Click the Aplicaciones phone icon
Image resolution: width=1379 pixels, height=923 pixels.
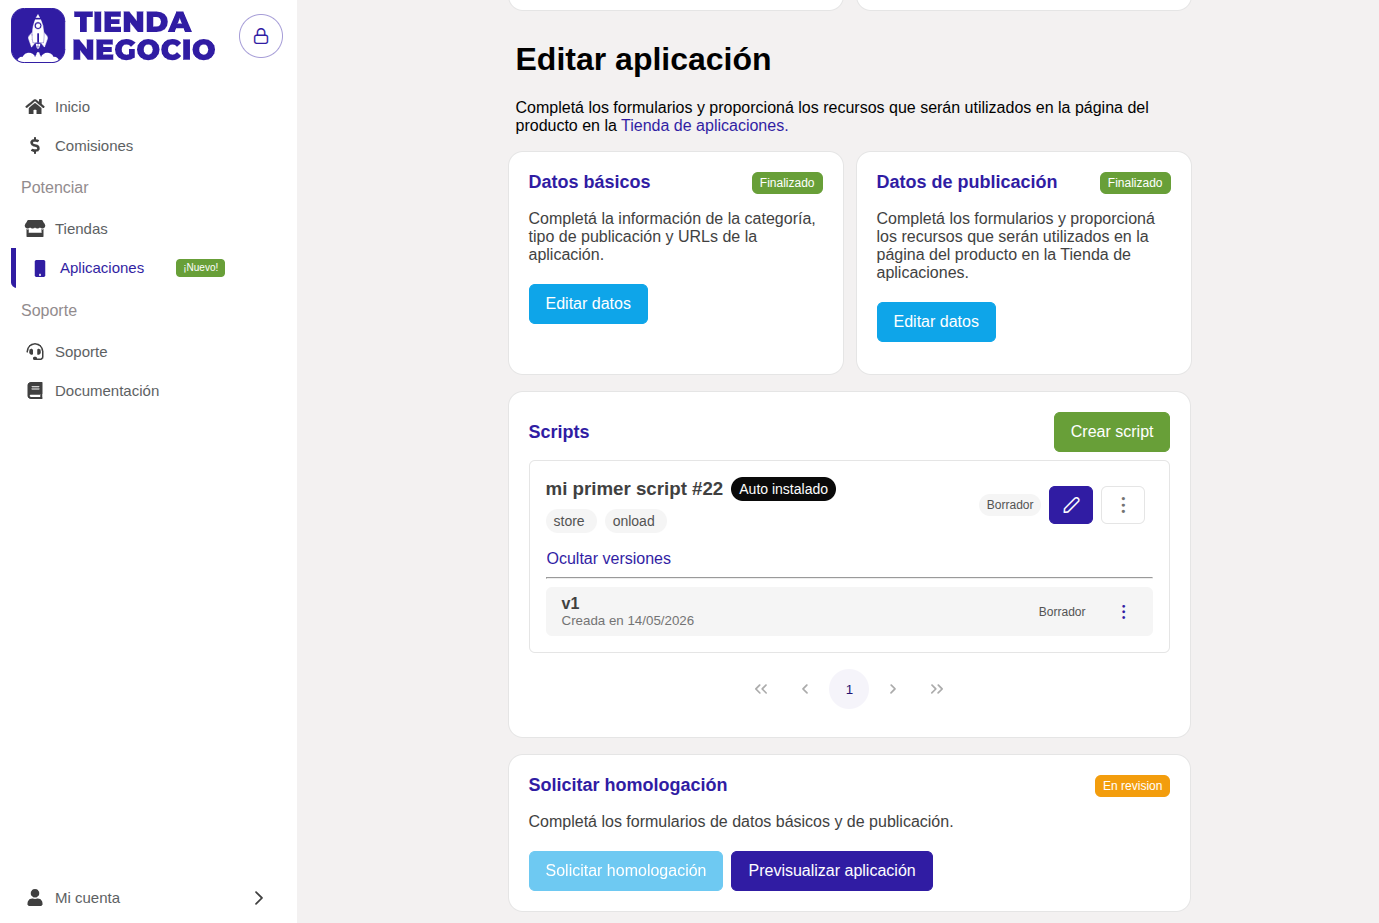40,268
